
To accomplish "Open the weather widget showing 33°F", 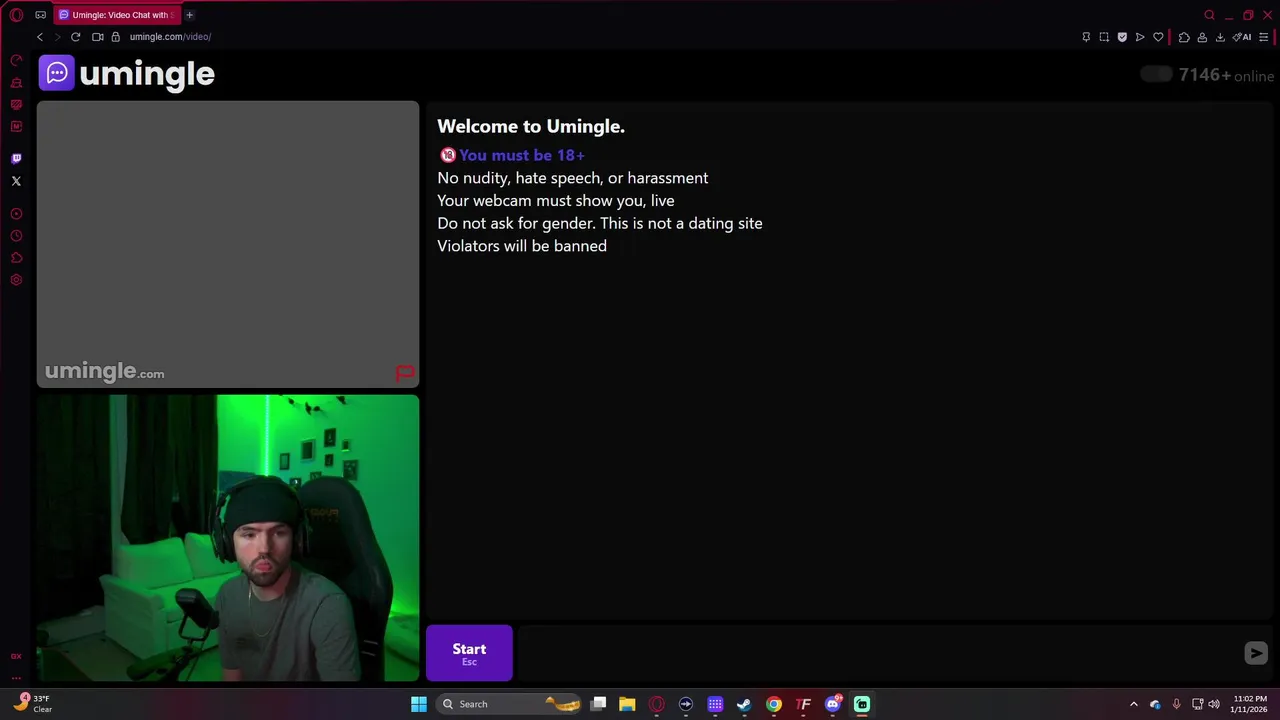I will (x=32, y=704).
